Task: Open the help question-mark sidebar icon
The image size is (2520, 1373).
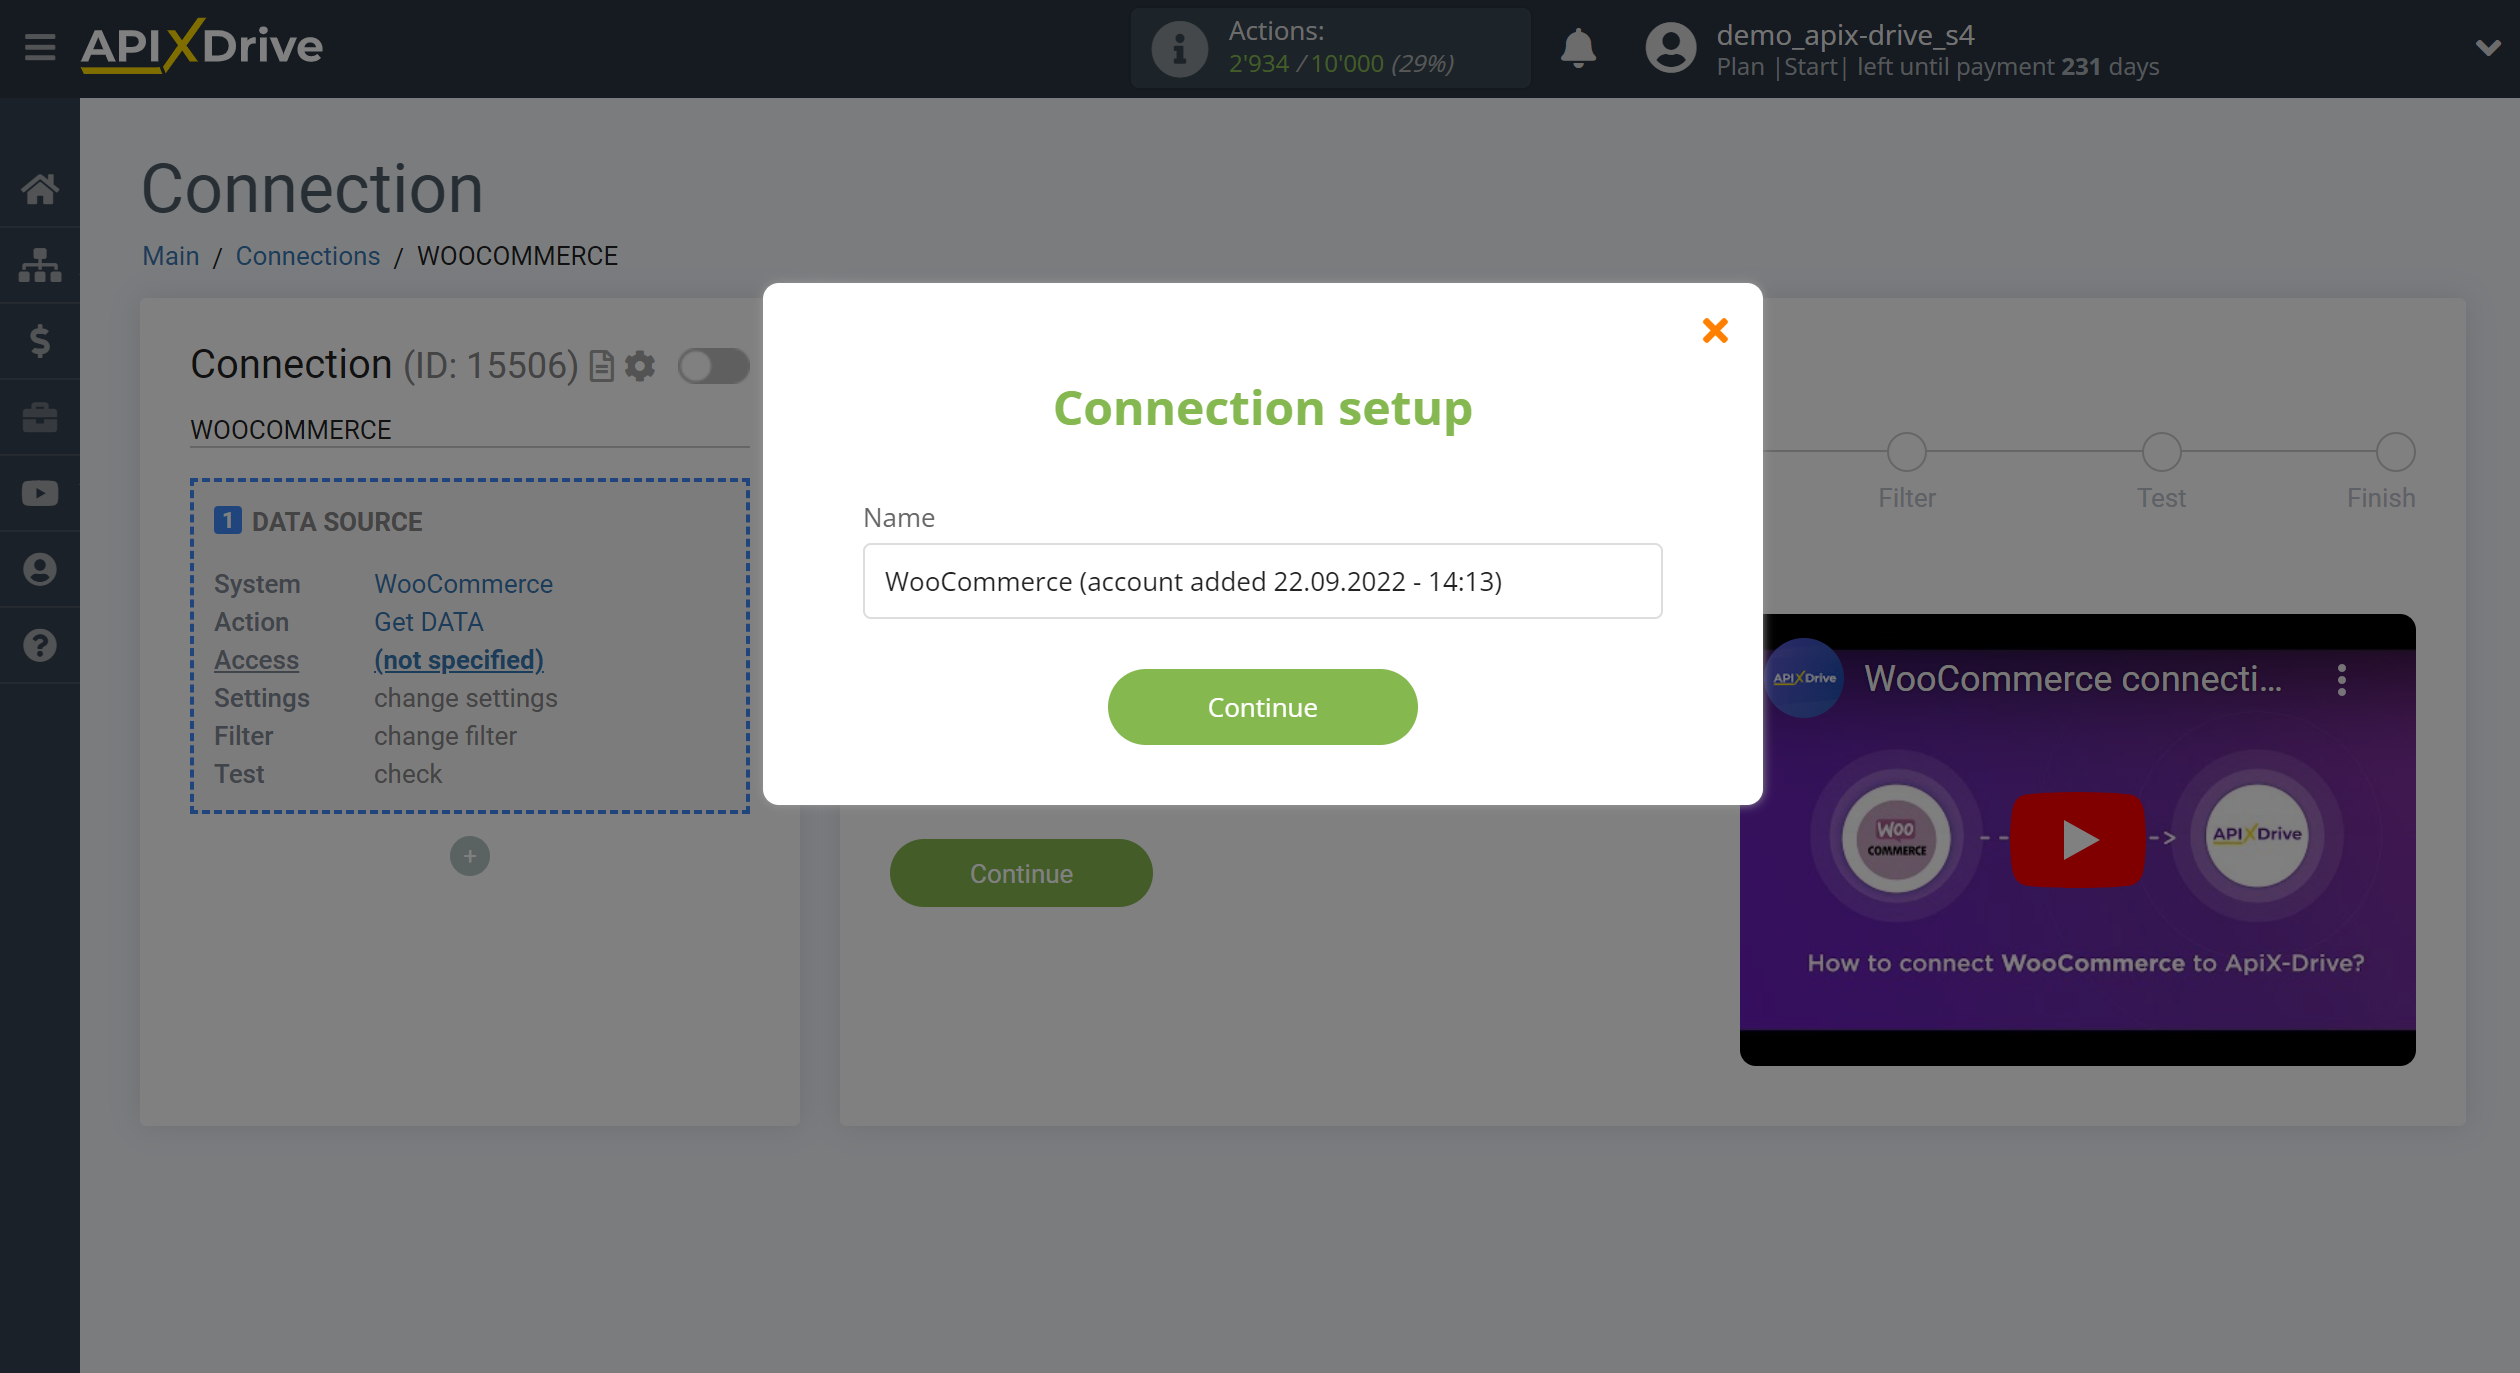Action: (x=40, y=645)
